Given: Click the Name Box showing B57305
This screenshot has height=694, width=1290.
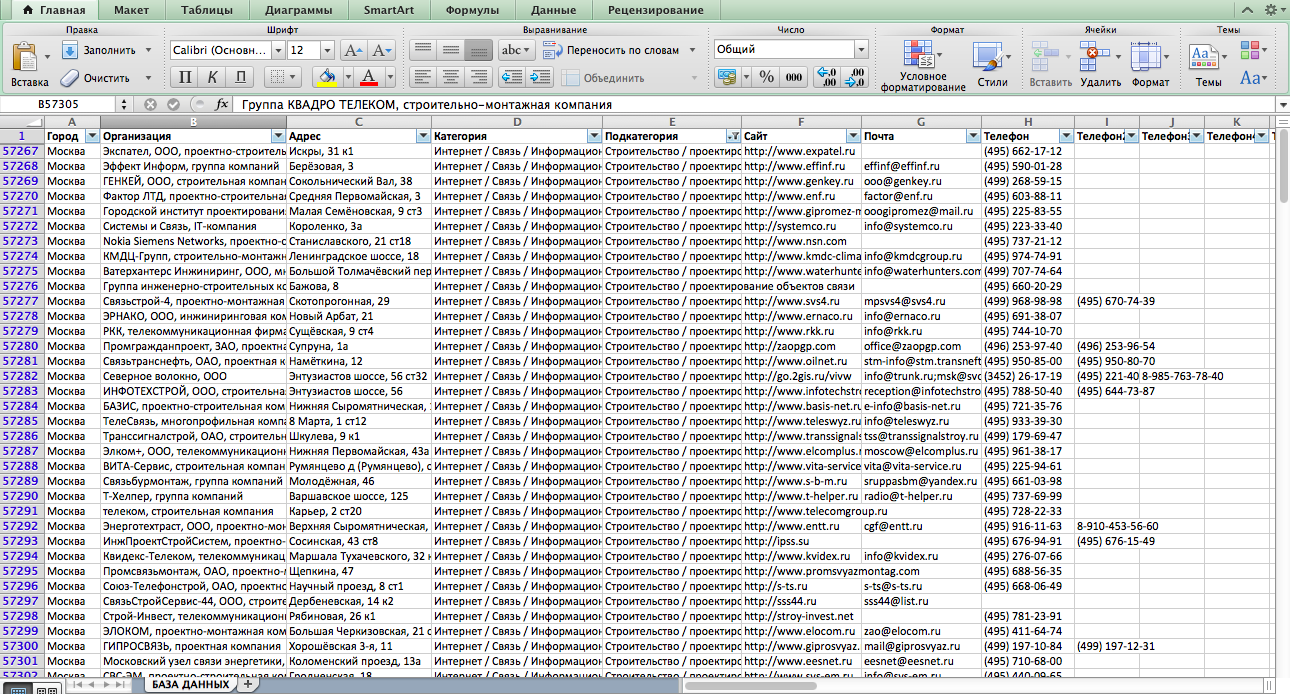Looking at the screenshot, I should (x=59, y=104).
